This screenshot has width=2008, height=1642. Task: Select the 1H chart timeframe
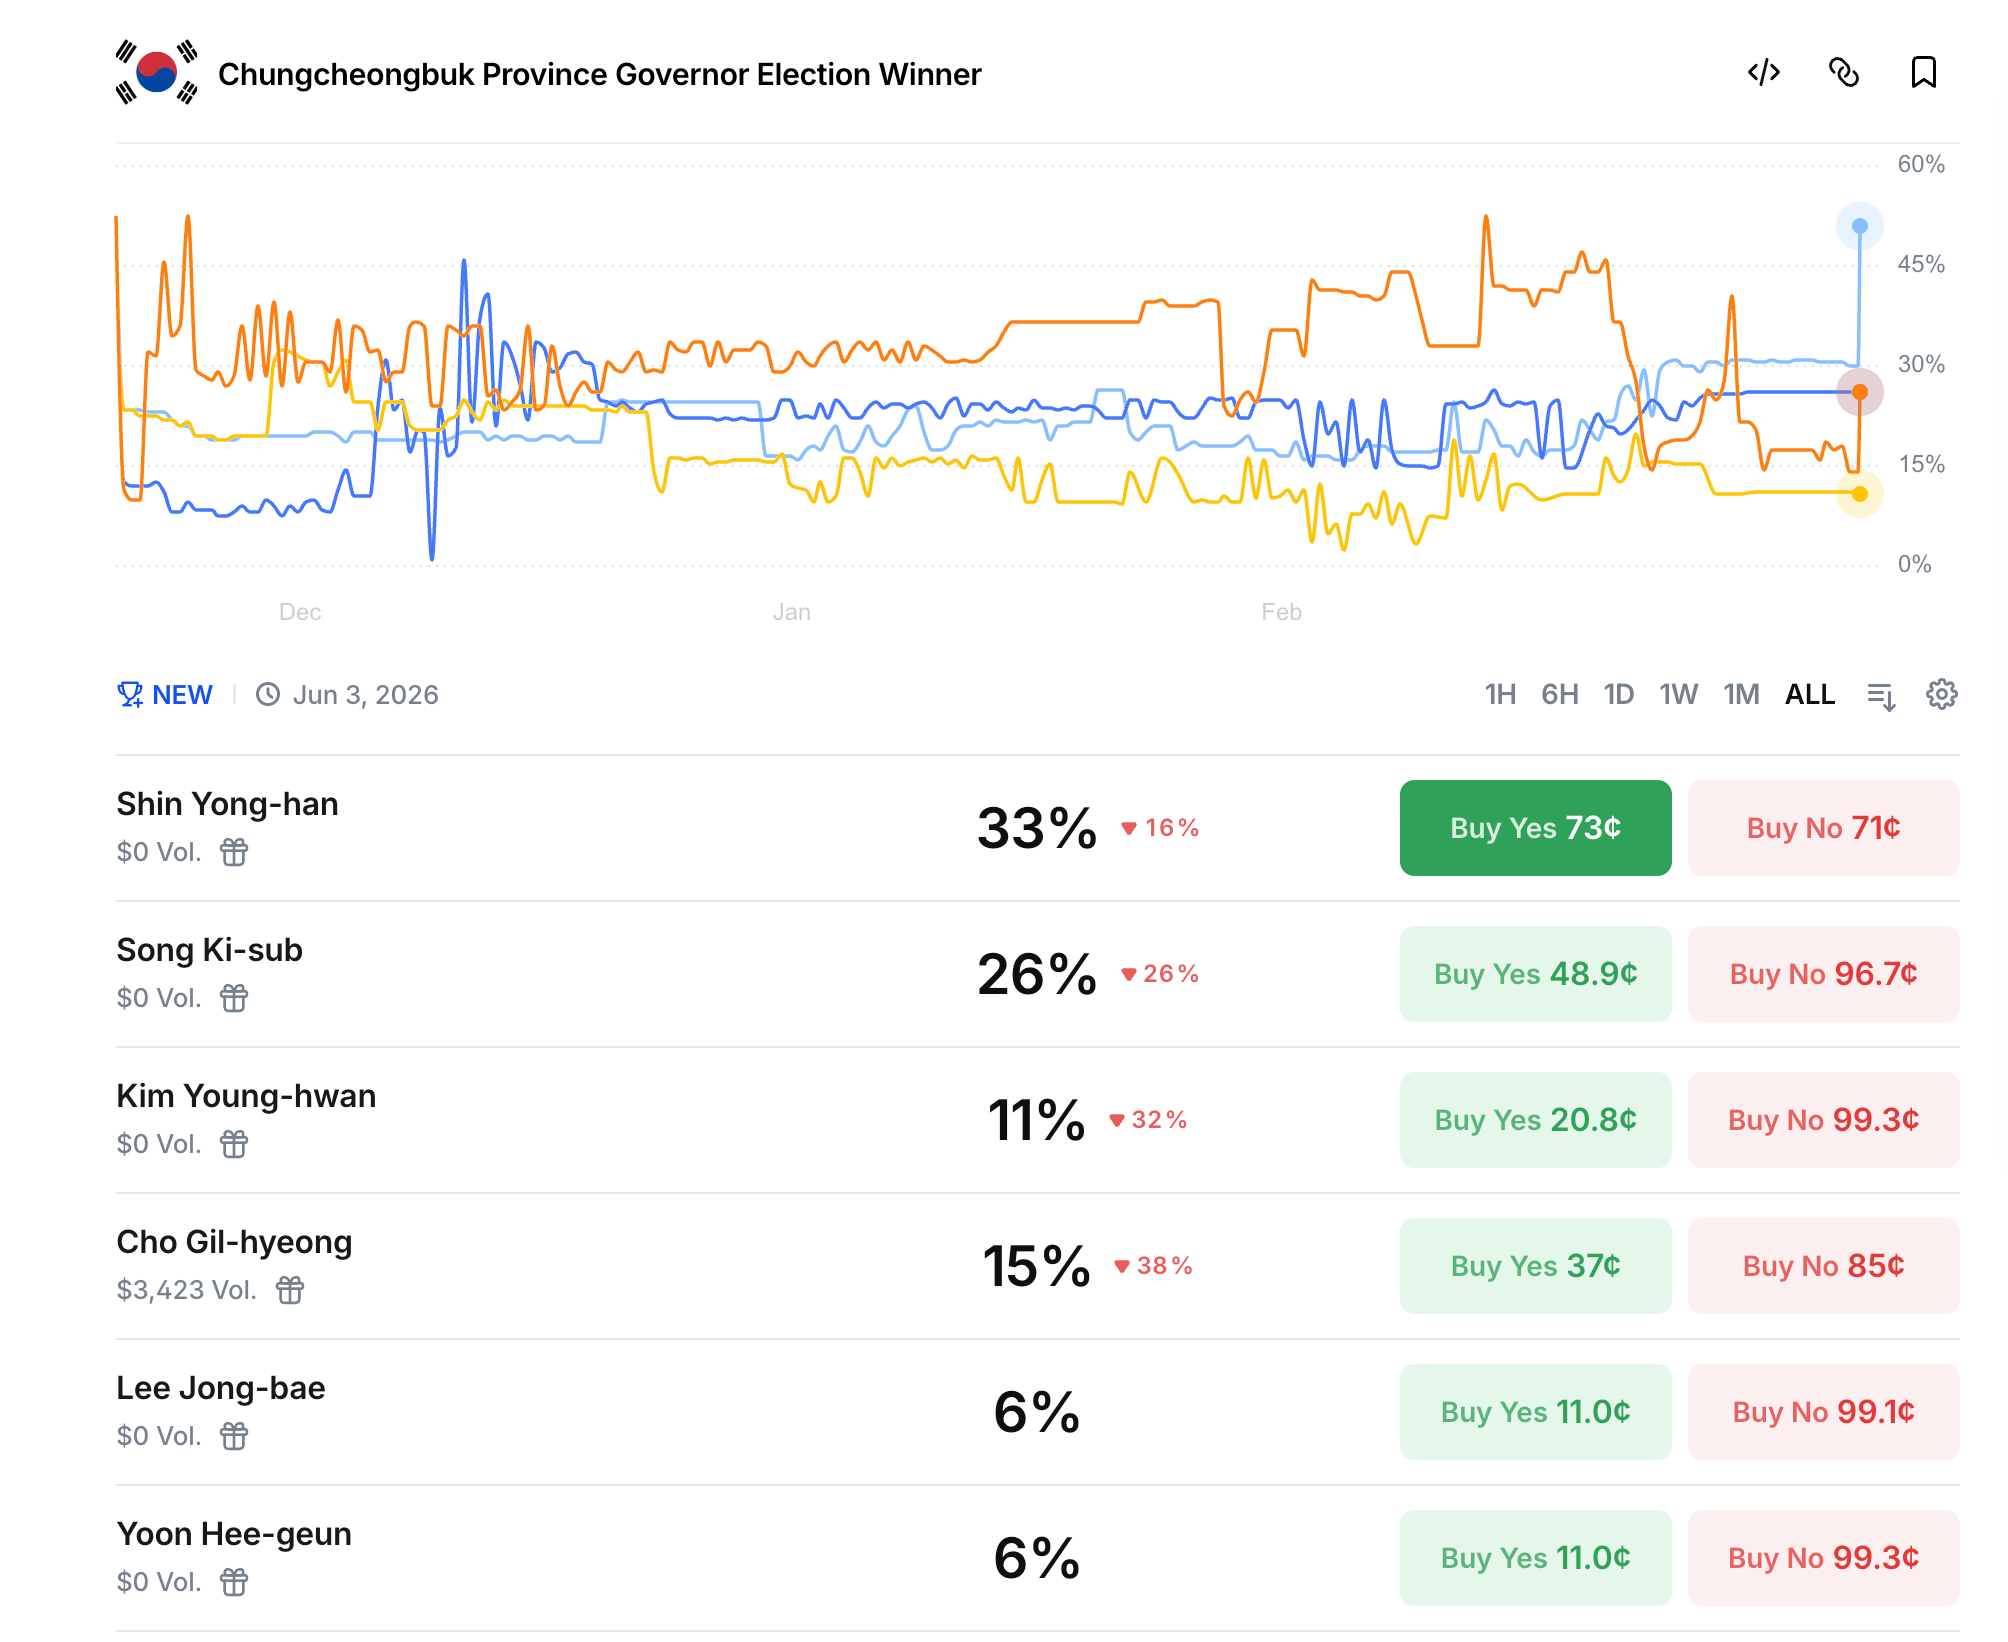point(1500,694)
